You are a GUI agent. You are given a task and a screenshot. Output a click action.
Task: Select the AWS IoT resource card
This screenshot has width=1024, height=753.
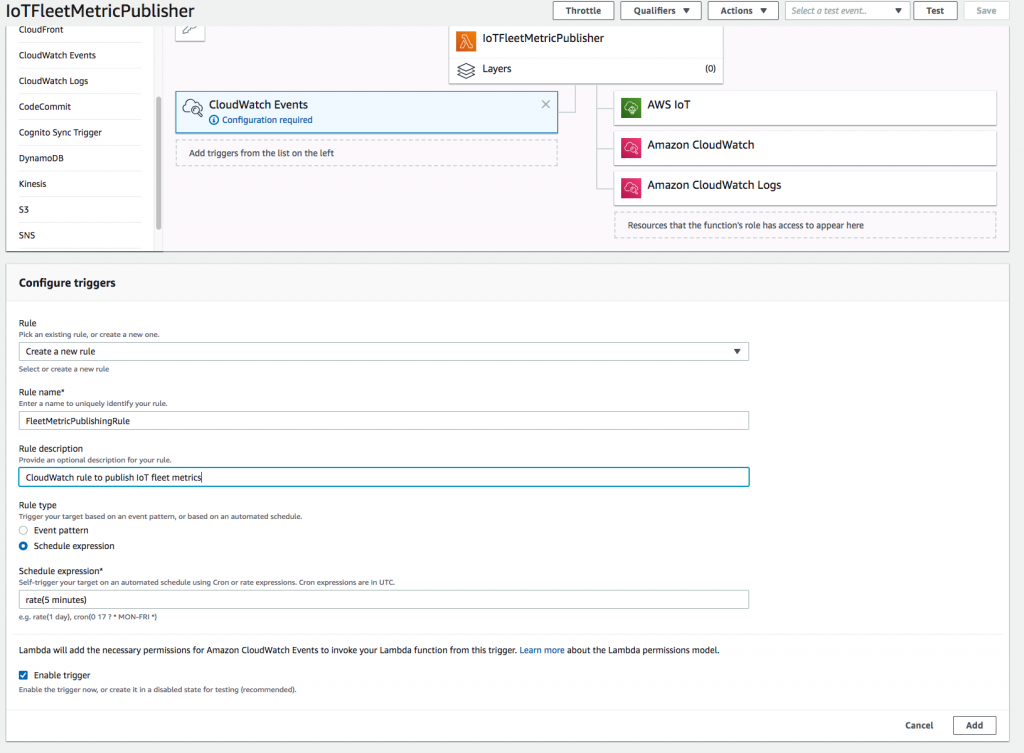point(805,108)
